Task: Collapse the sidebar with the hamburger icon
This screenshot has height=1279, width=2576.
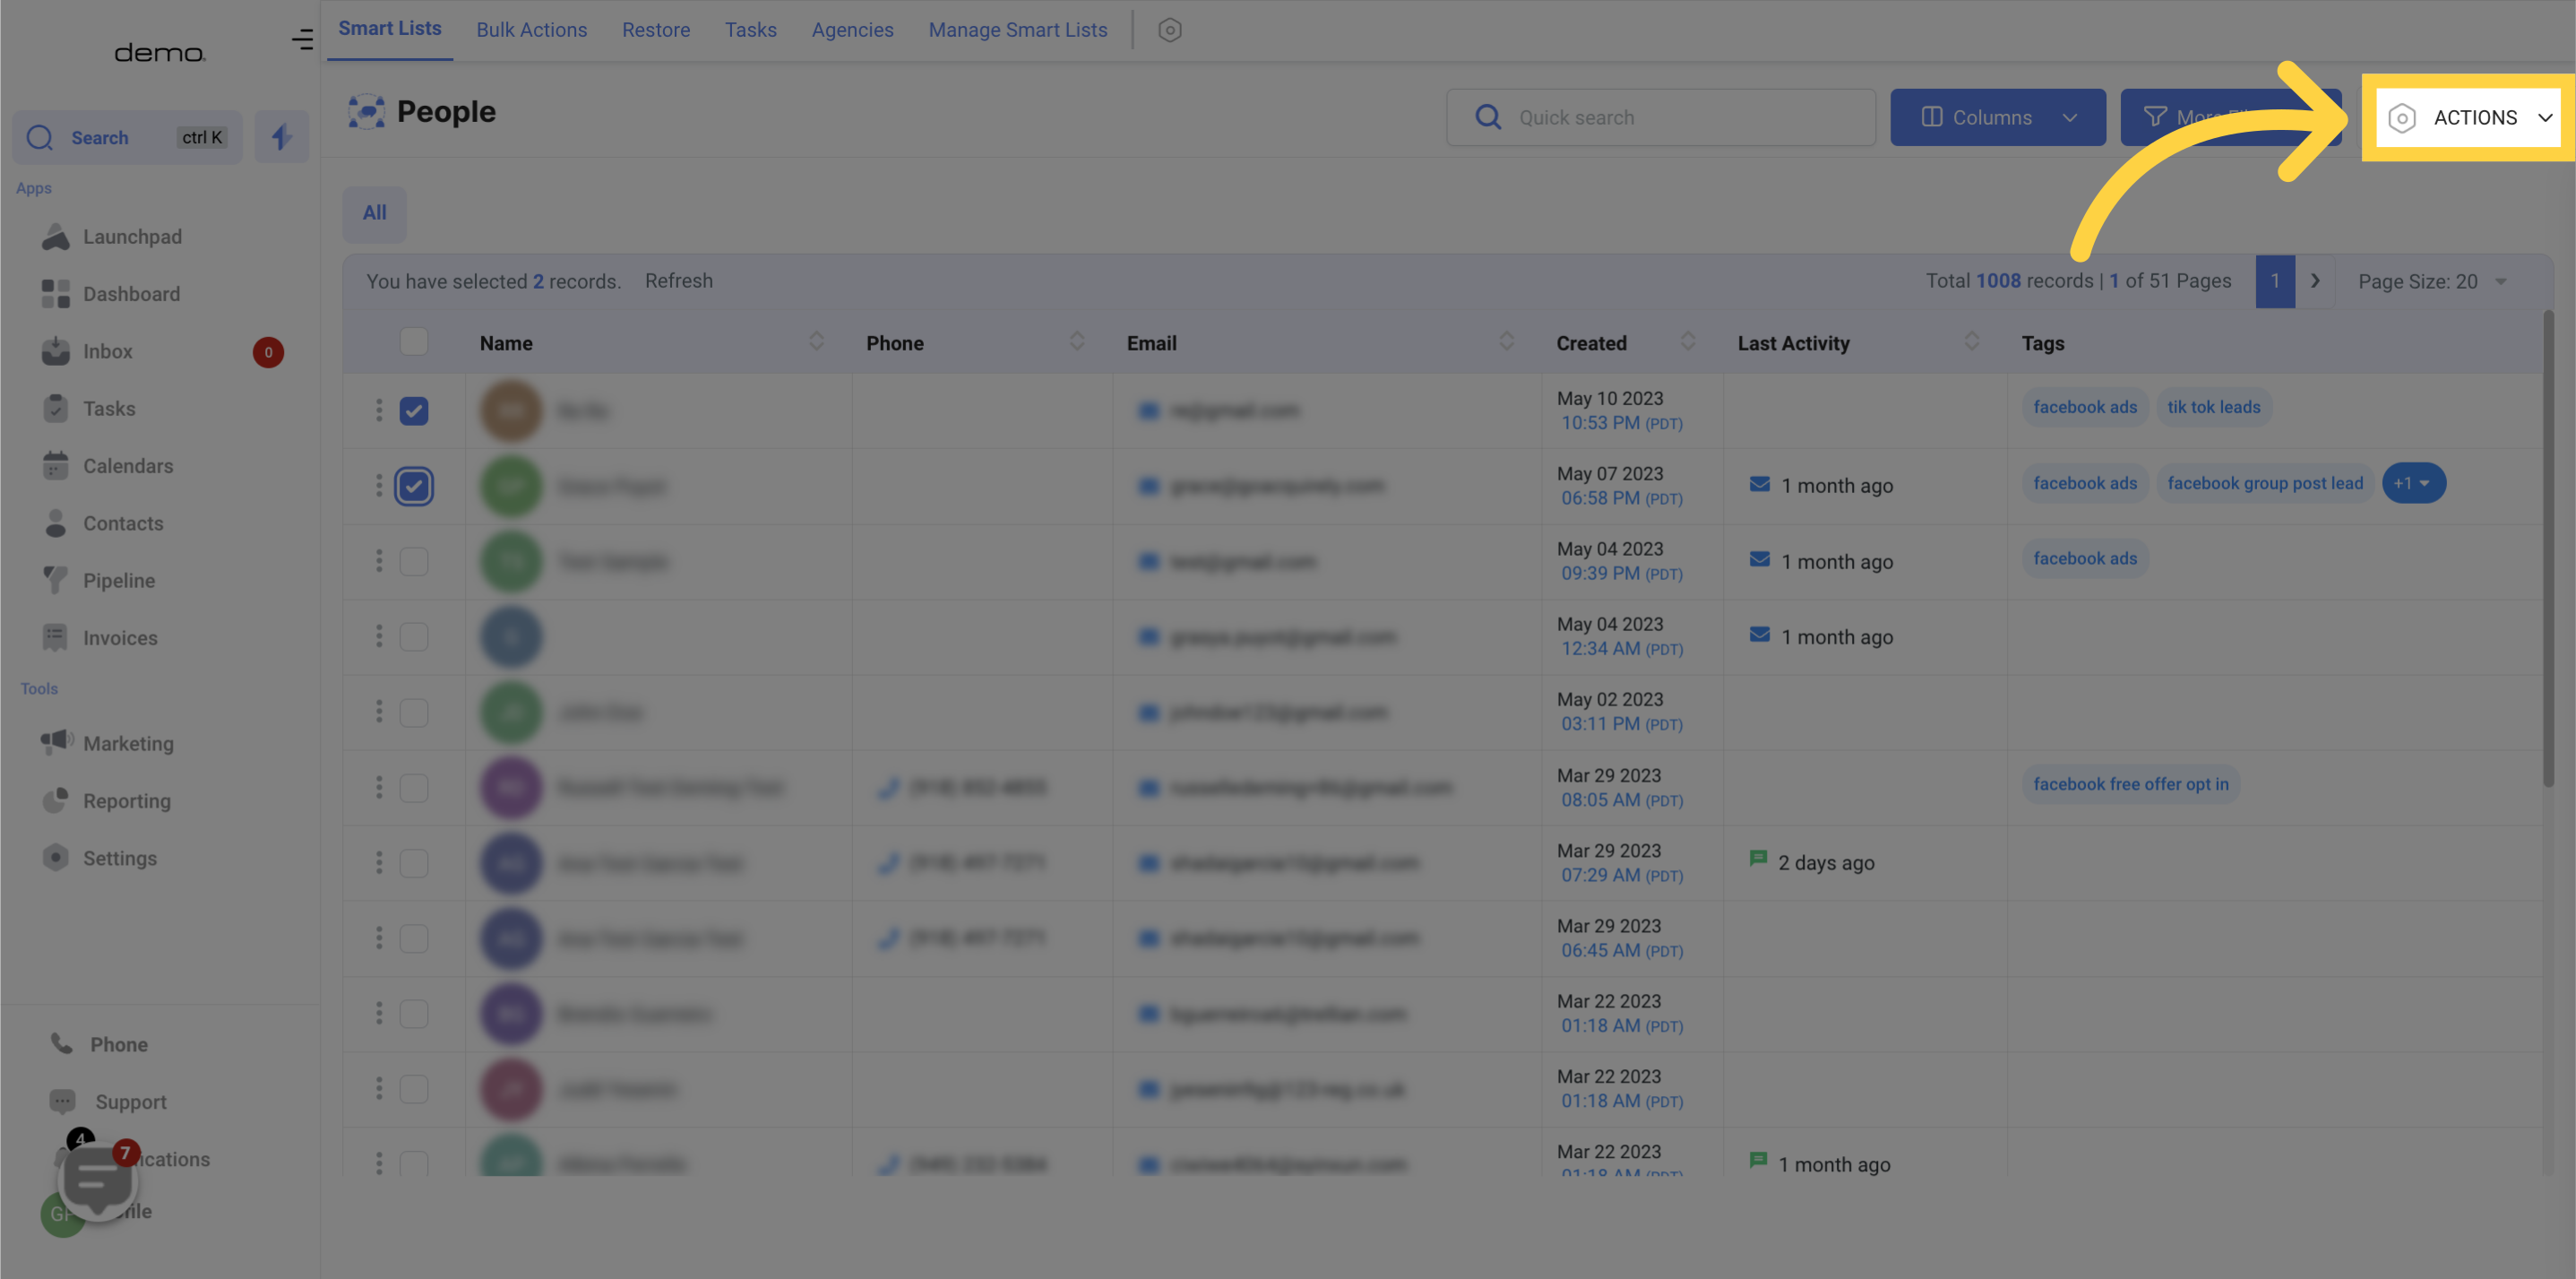Action: coord(302,40)
